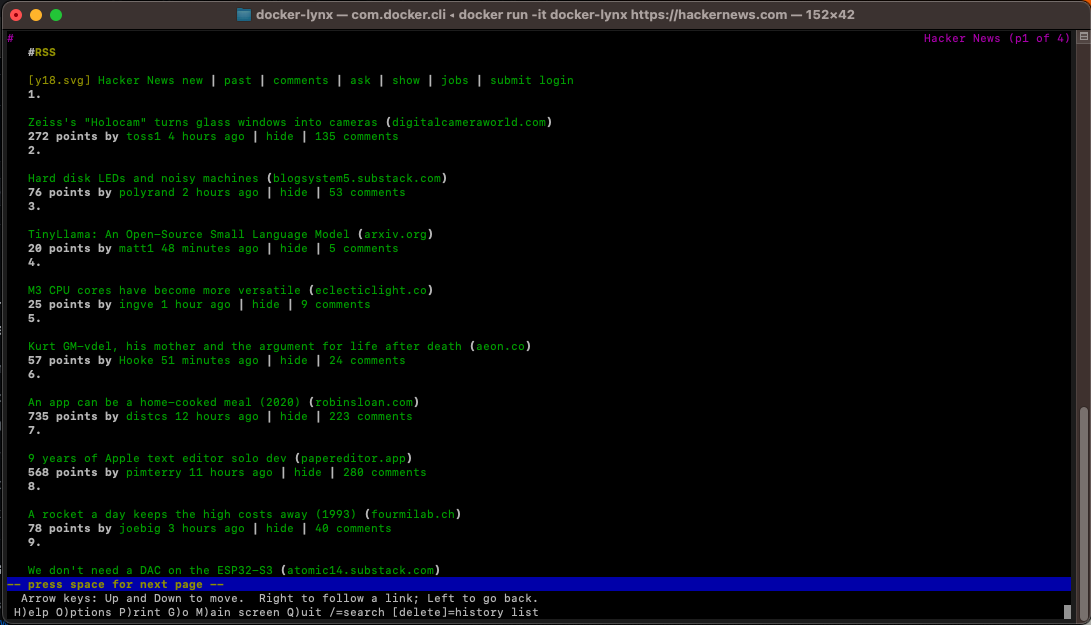Go to the 'past' section
The width and height of the screenshot is (1091, 625).
238,80
